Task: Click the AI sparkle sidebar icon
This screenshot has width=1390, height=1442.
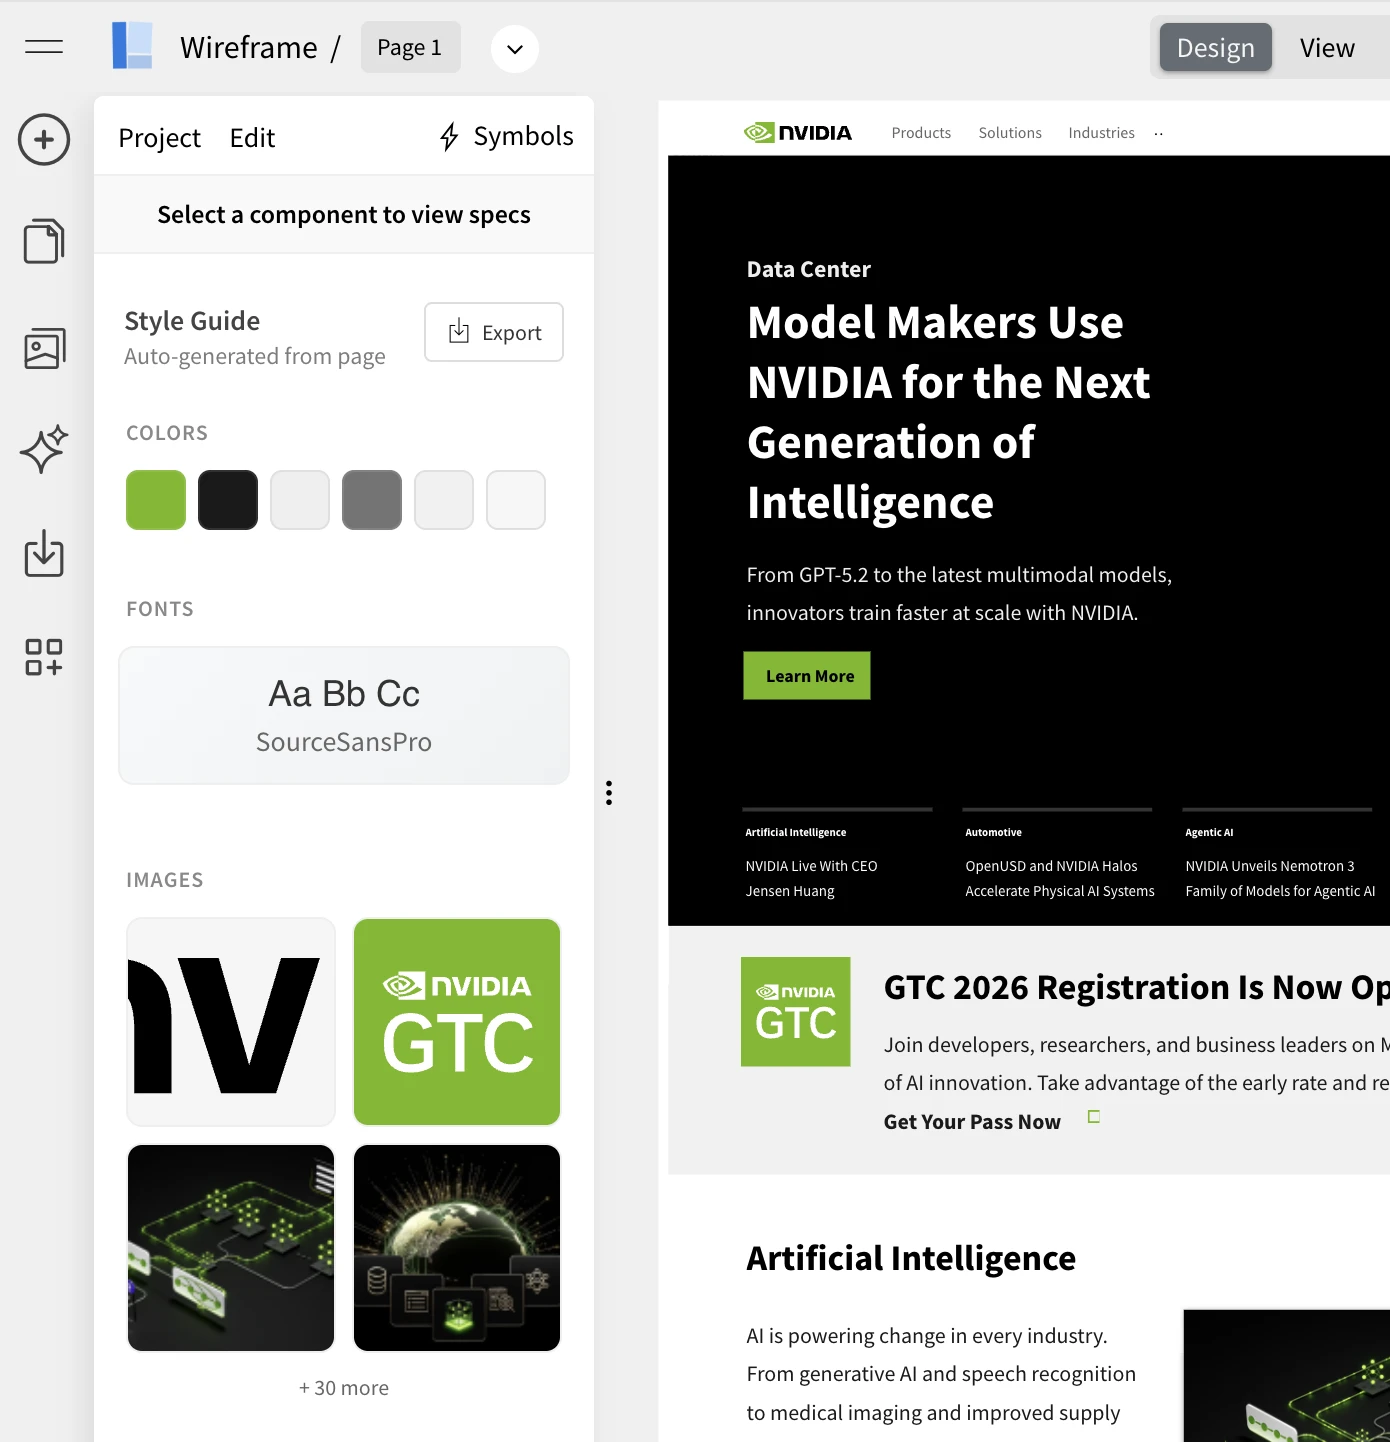Action: 44,449
